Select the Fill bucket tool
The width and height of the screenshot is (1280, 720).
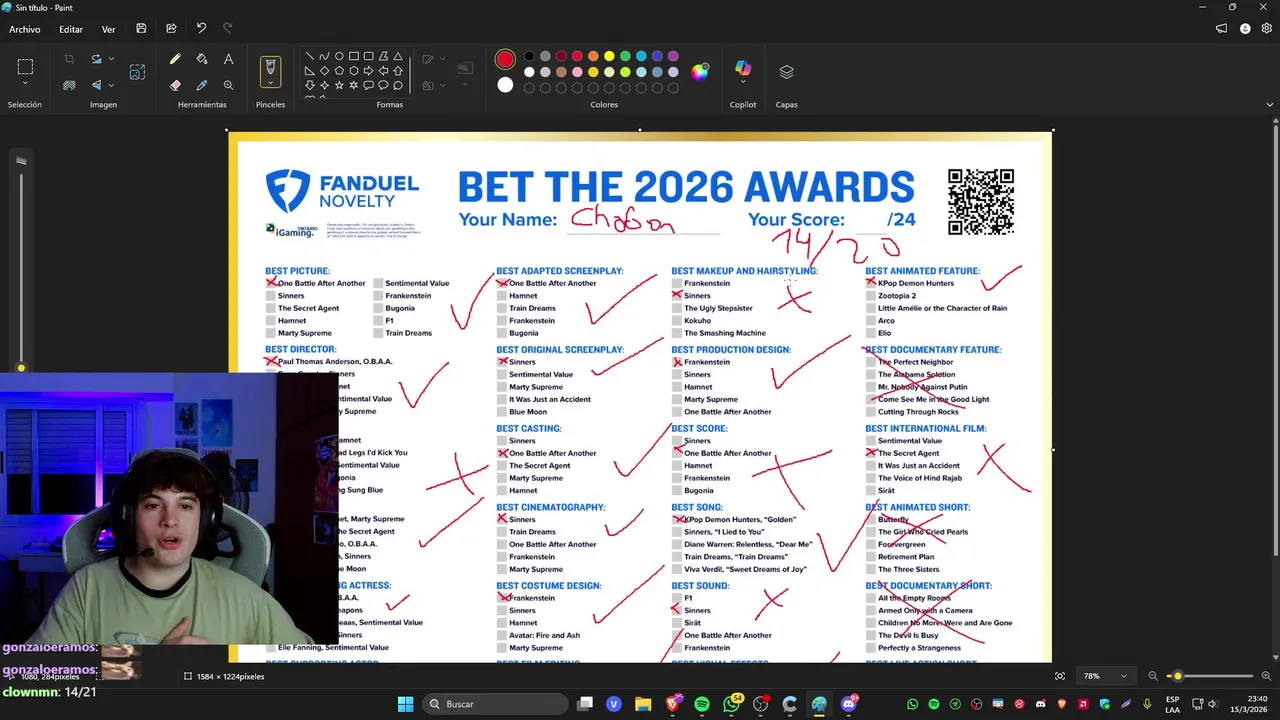pyautogui.click(x=202, y=60)
